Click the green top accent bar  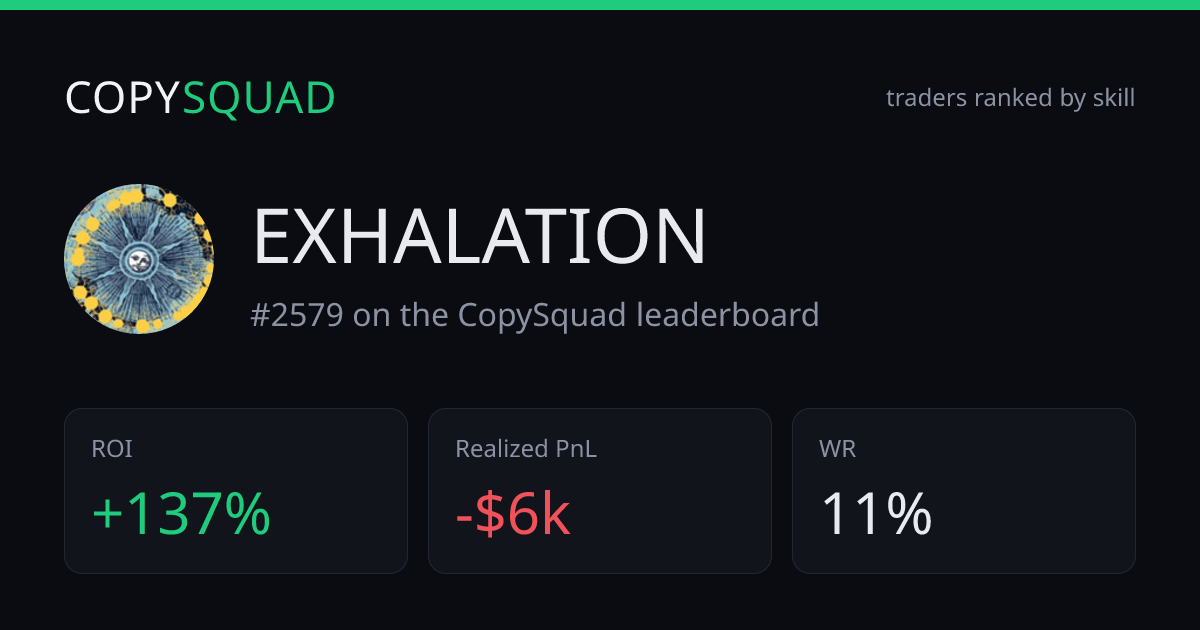(600, 5)
